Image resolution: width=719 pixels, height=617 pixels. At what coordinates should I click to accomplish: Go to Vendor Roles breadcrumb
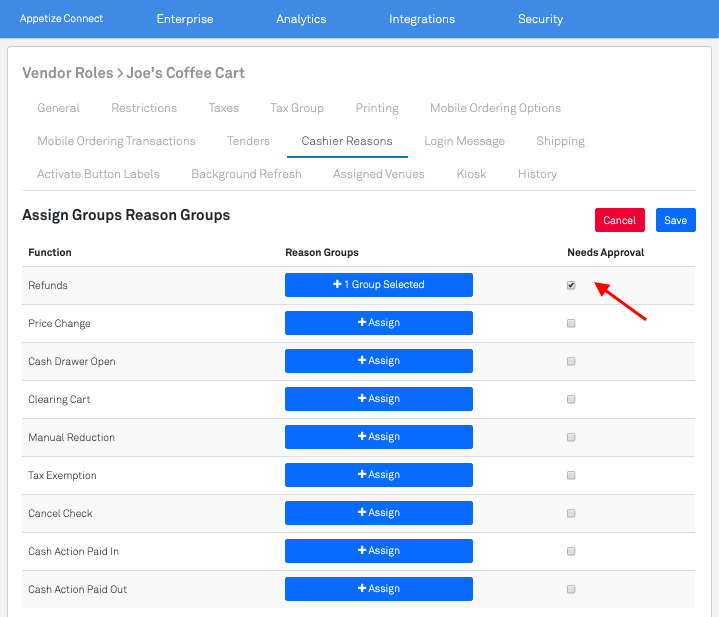(x=66, y=73)
